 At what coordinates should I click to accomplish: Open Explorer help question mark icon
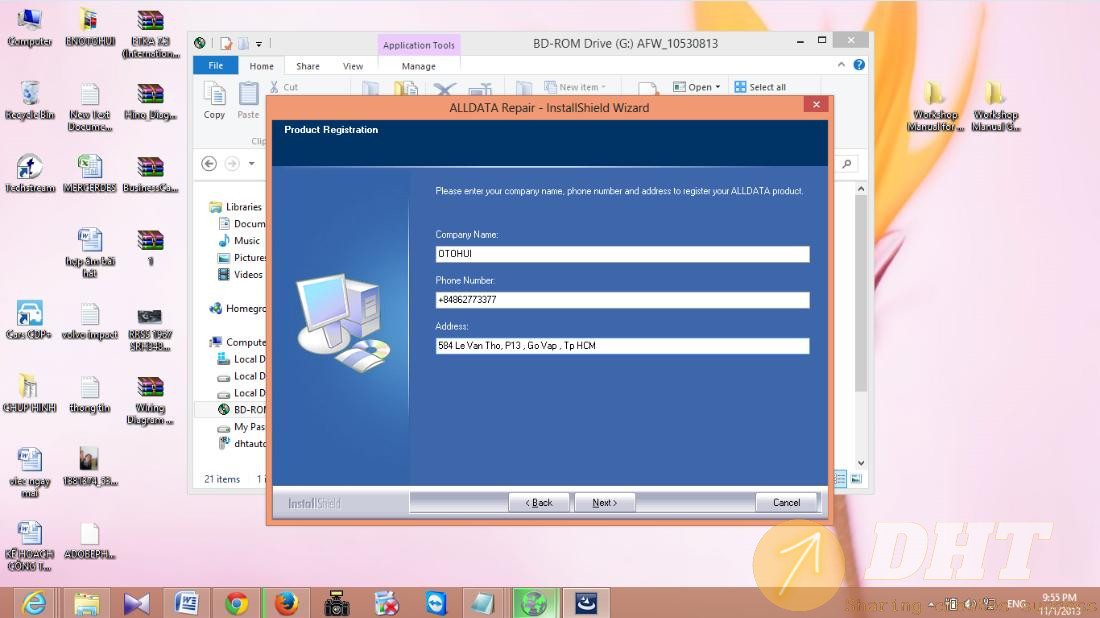pos(859,65)
